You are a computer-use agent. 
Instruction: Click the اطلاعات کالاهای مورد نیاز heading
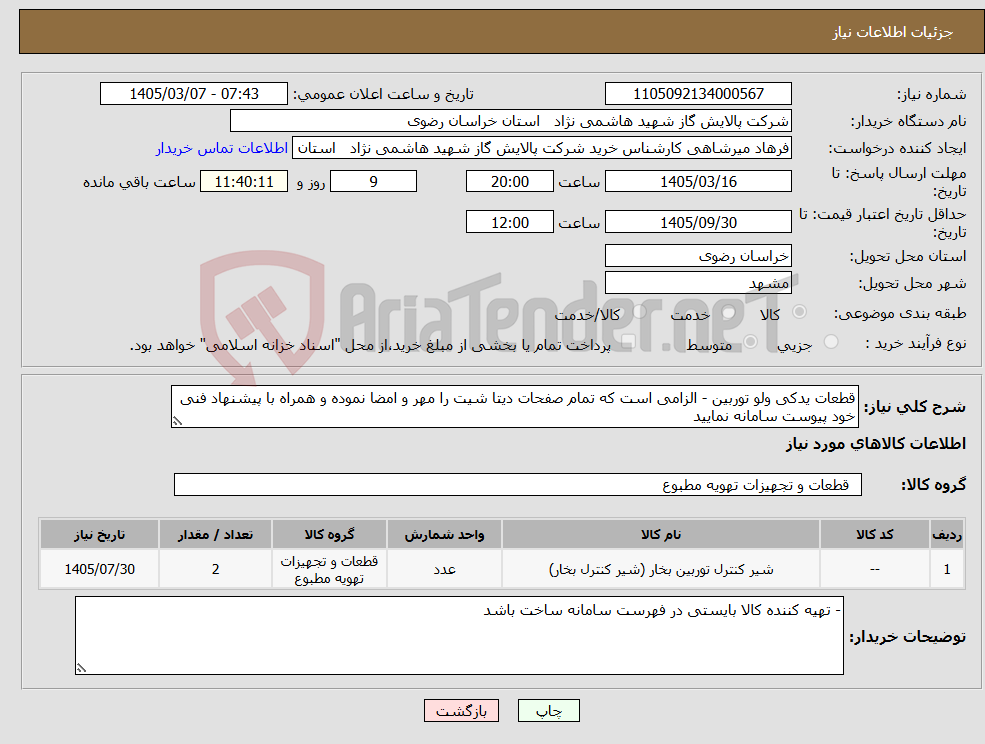(875, 444)
